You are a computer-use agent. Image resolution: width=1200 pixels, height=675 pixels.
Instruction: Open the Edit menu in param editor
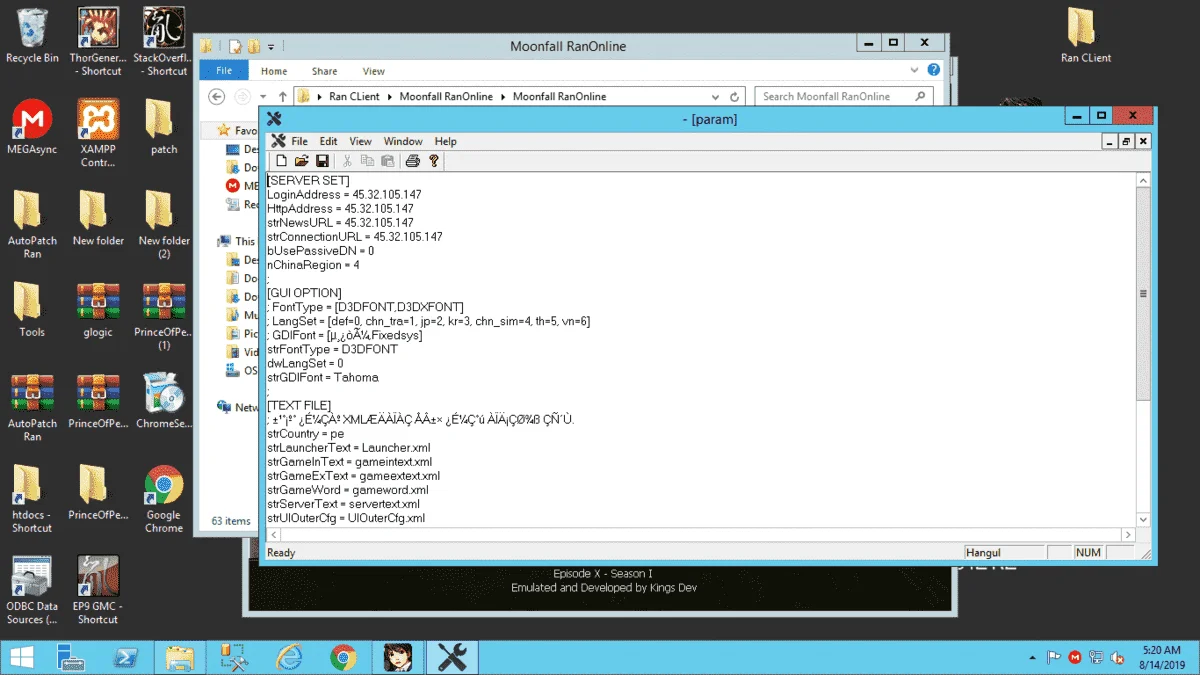pos(328,141)
